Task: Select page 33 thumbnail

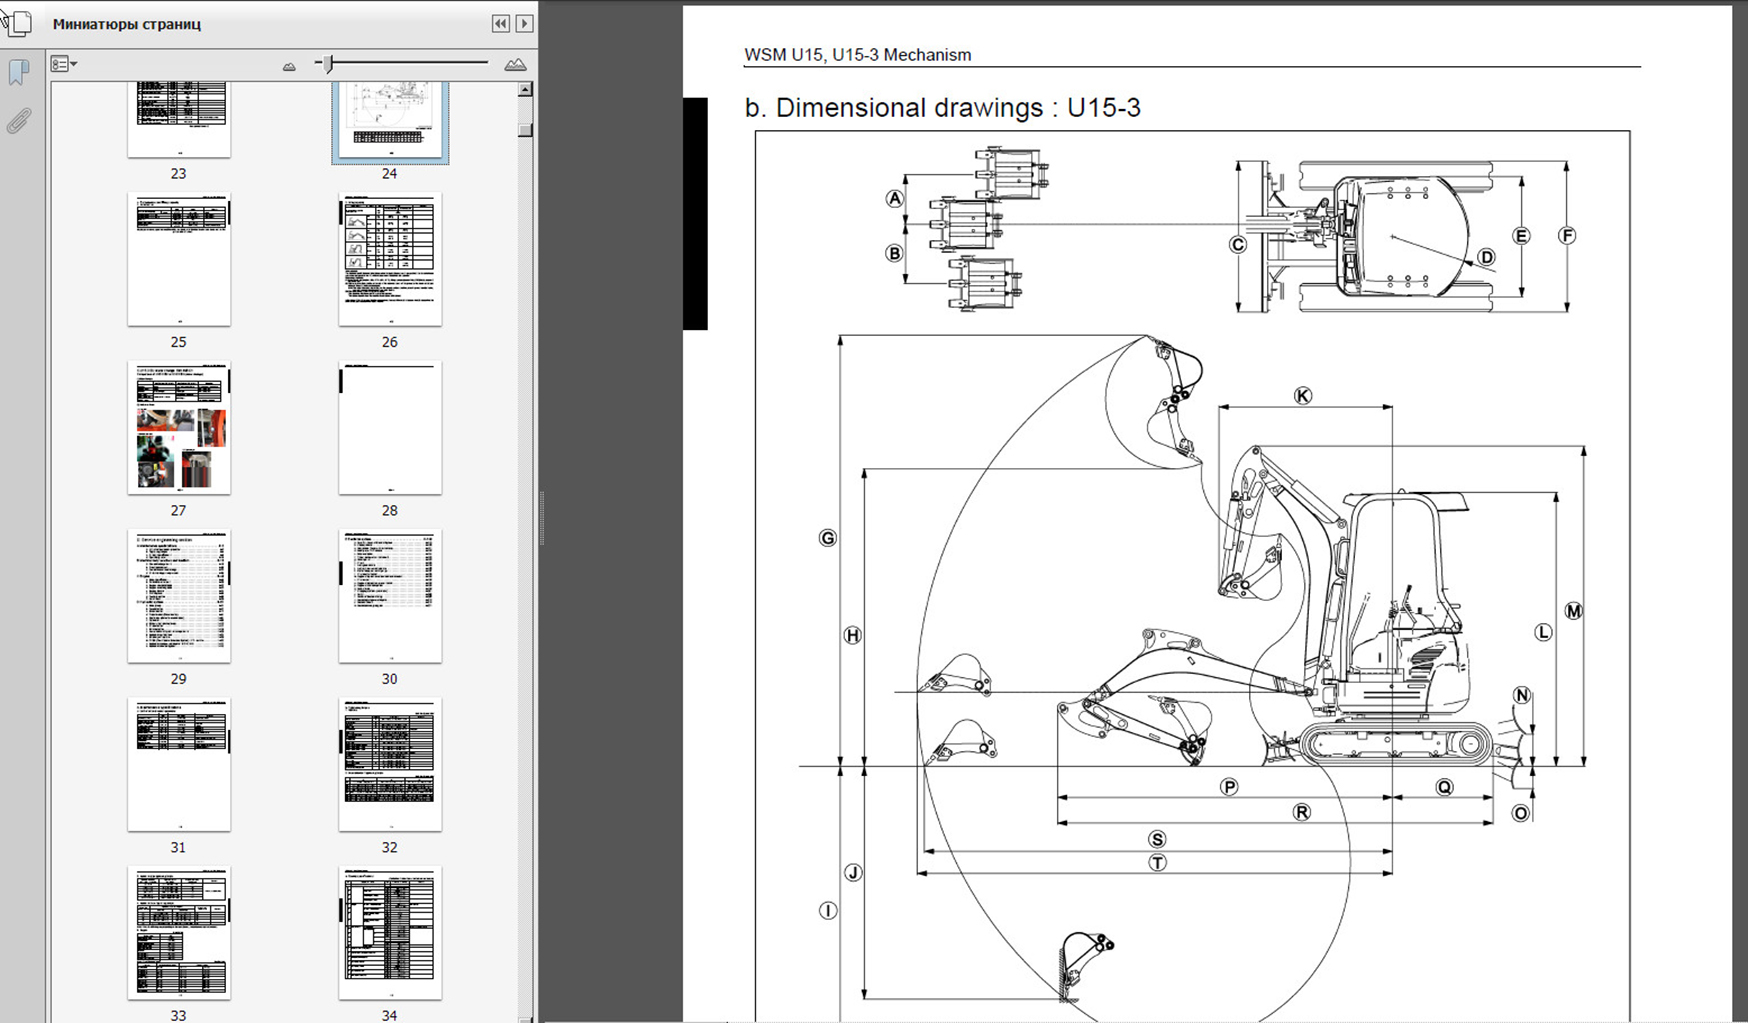Action: coord(179,932)
